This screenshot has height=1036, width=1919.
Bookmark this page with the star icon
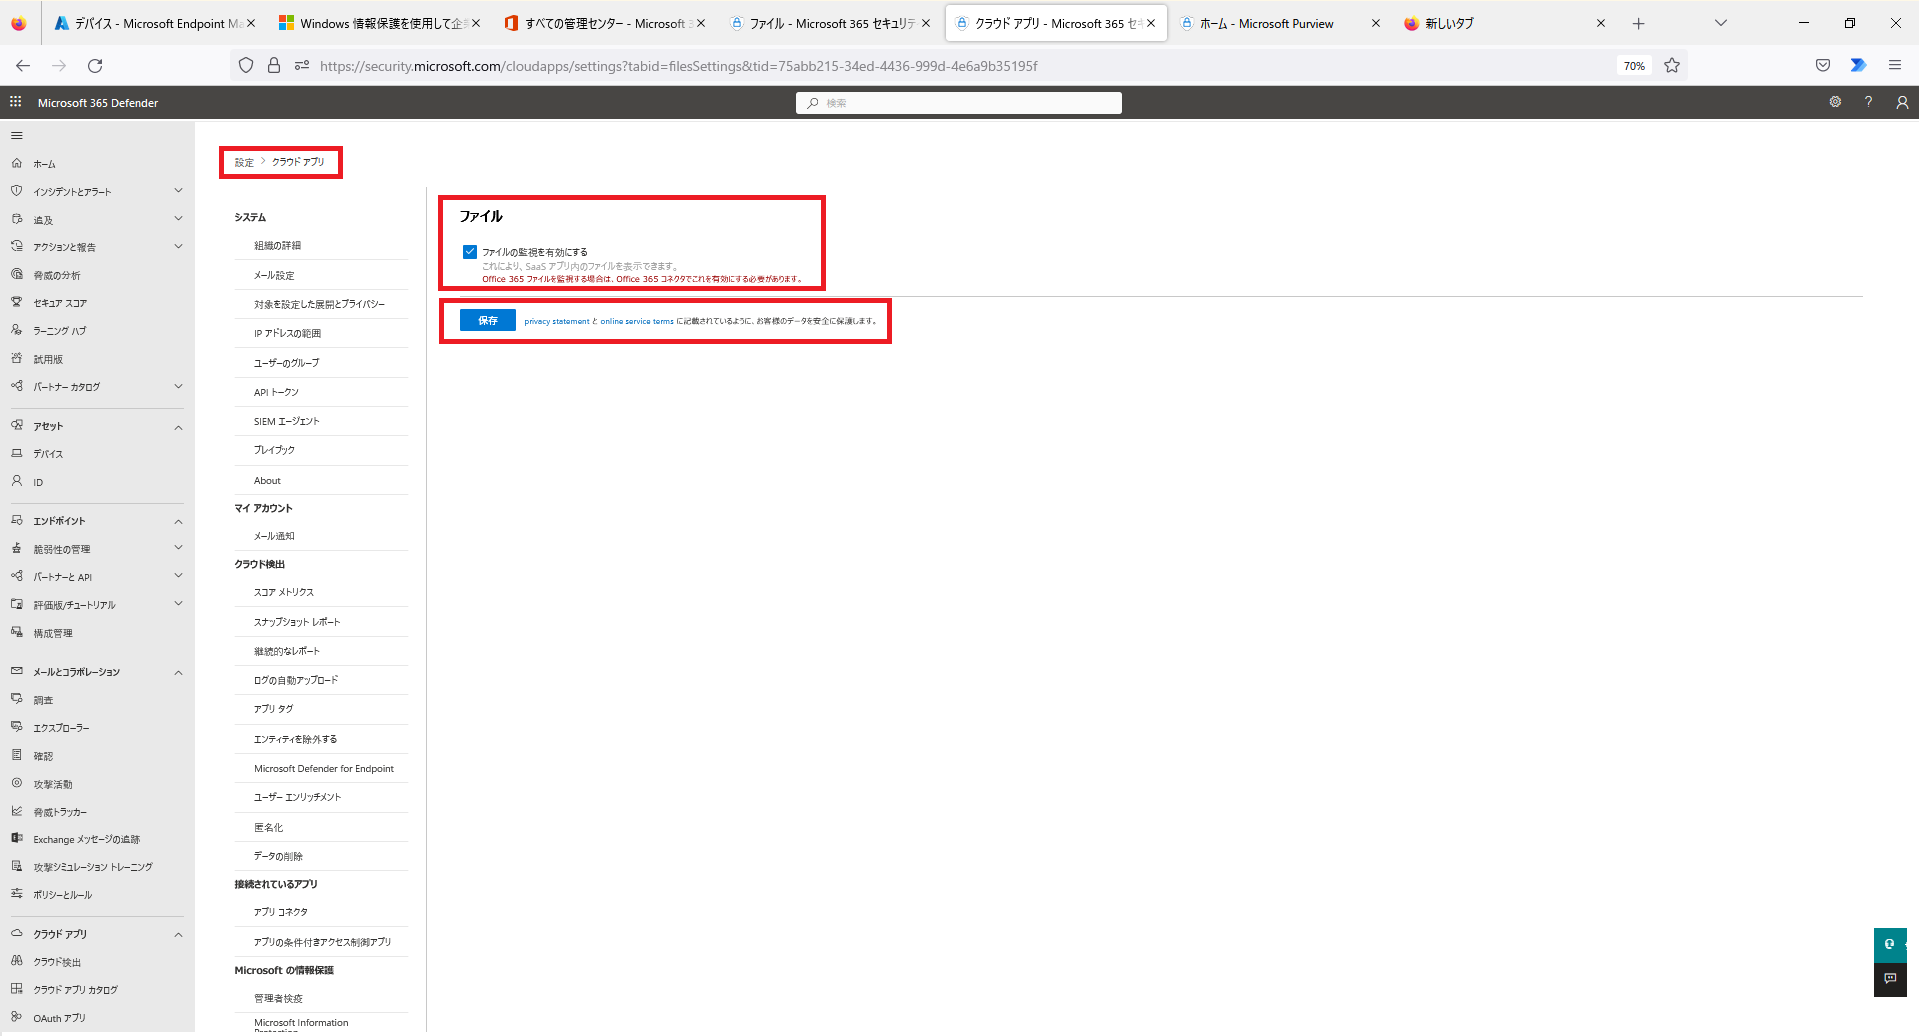pos(1672,66)
